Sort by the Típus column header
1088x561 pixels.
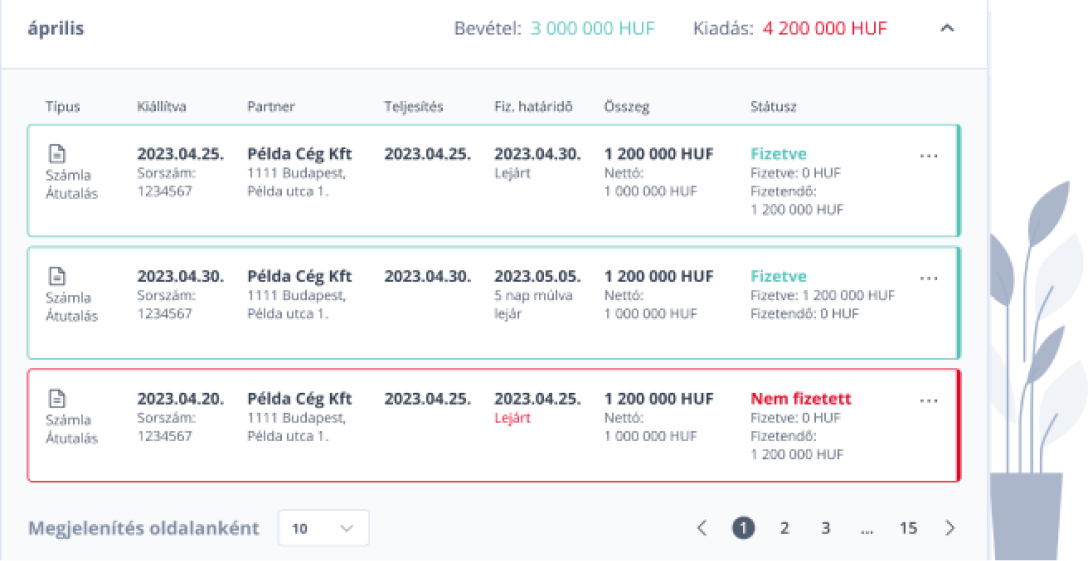click(x=63, y=107)
